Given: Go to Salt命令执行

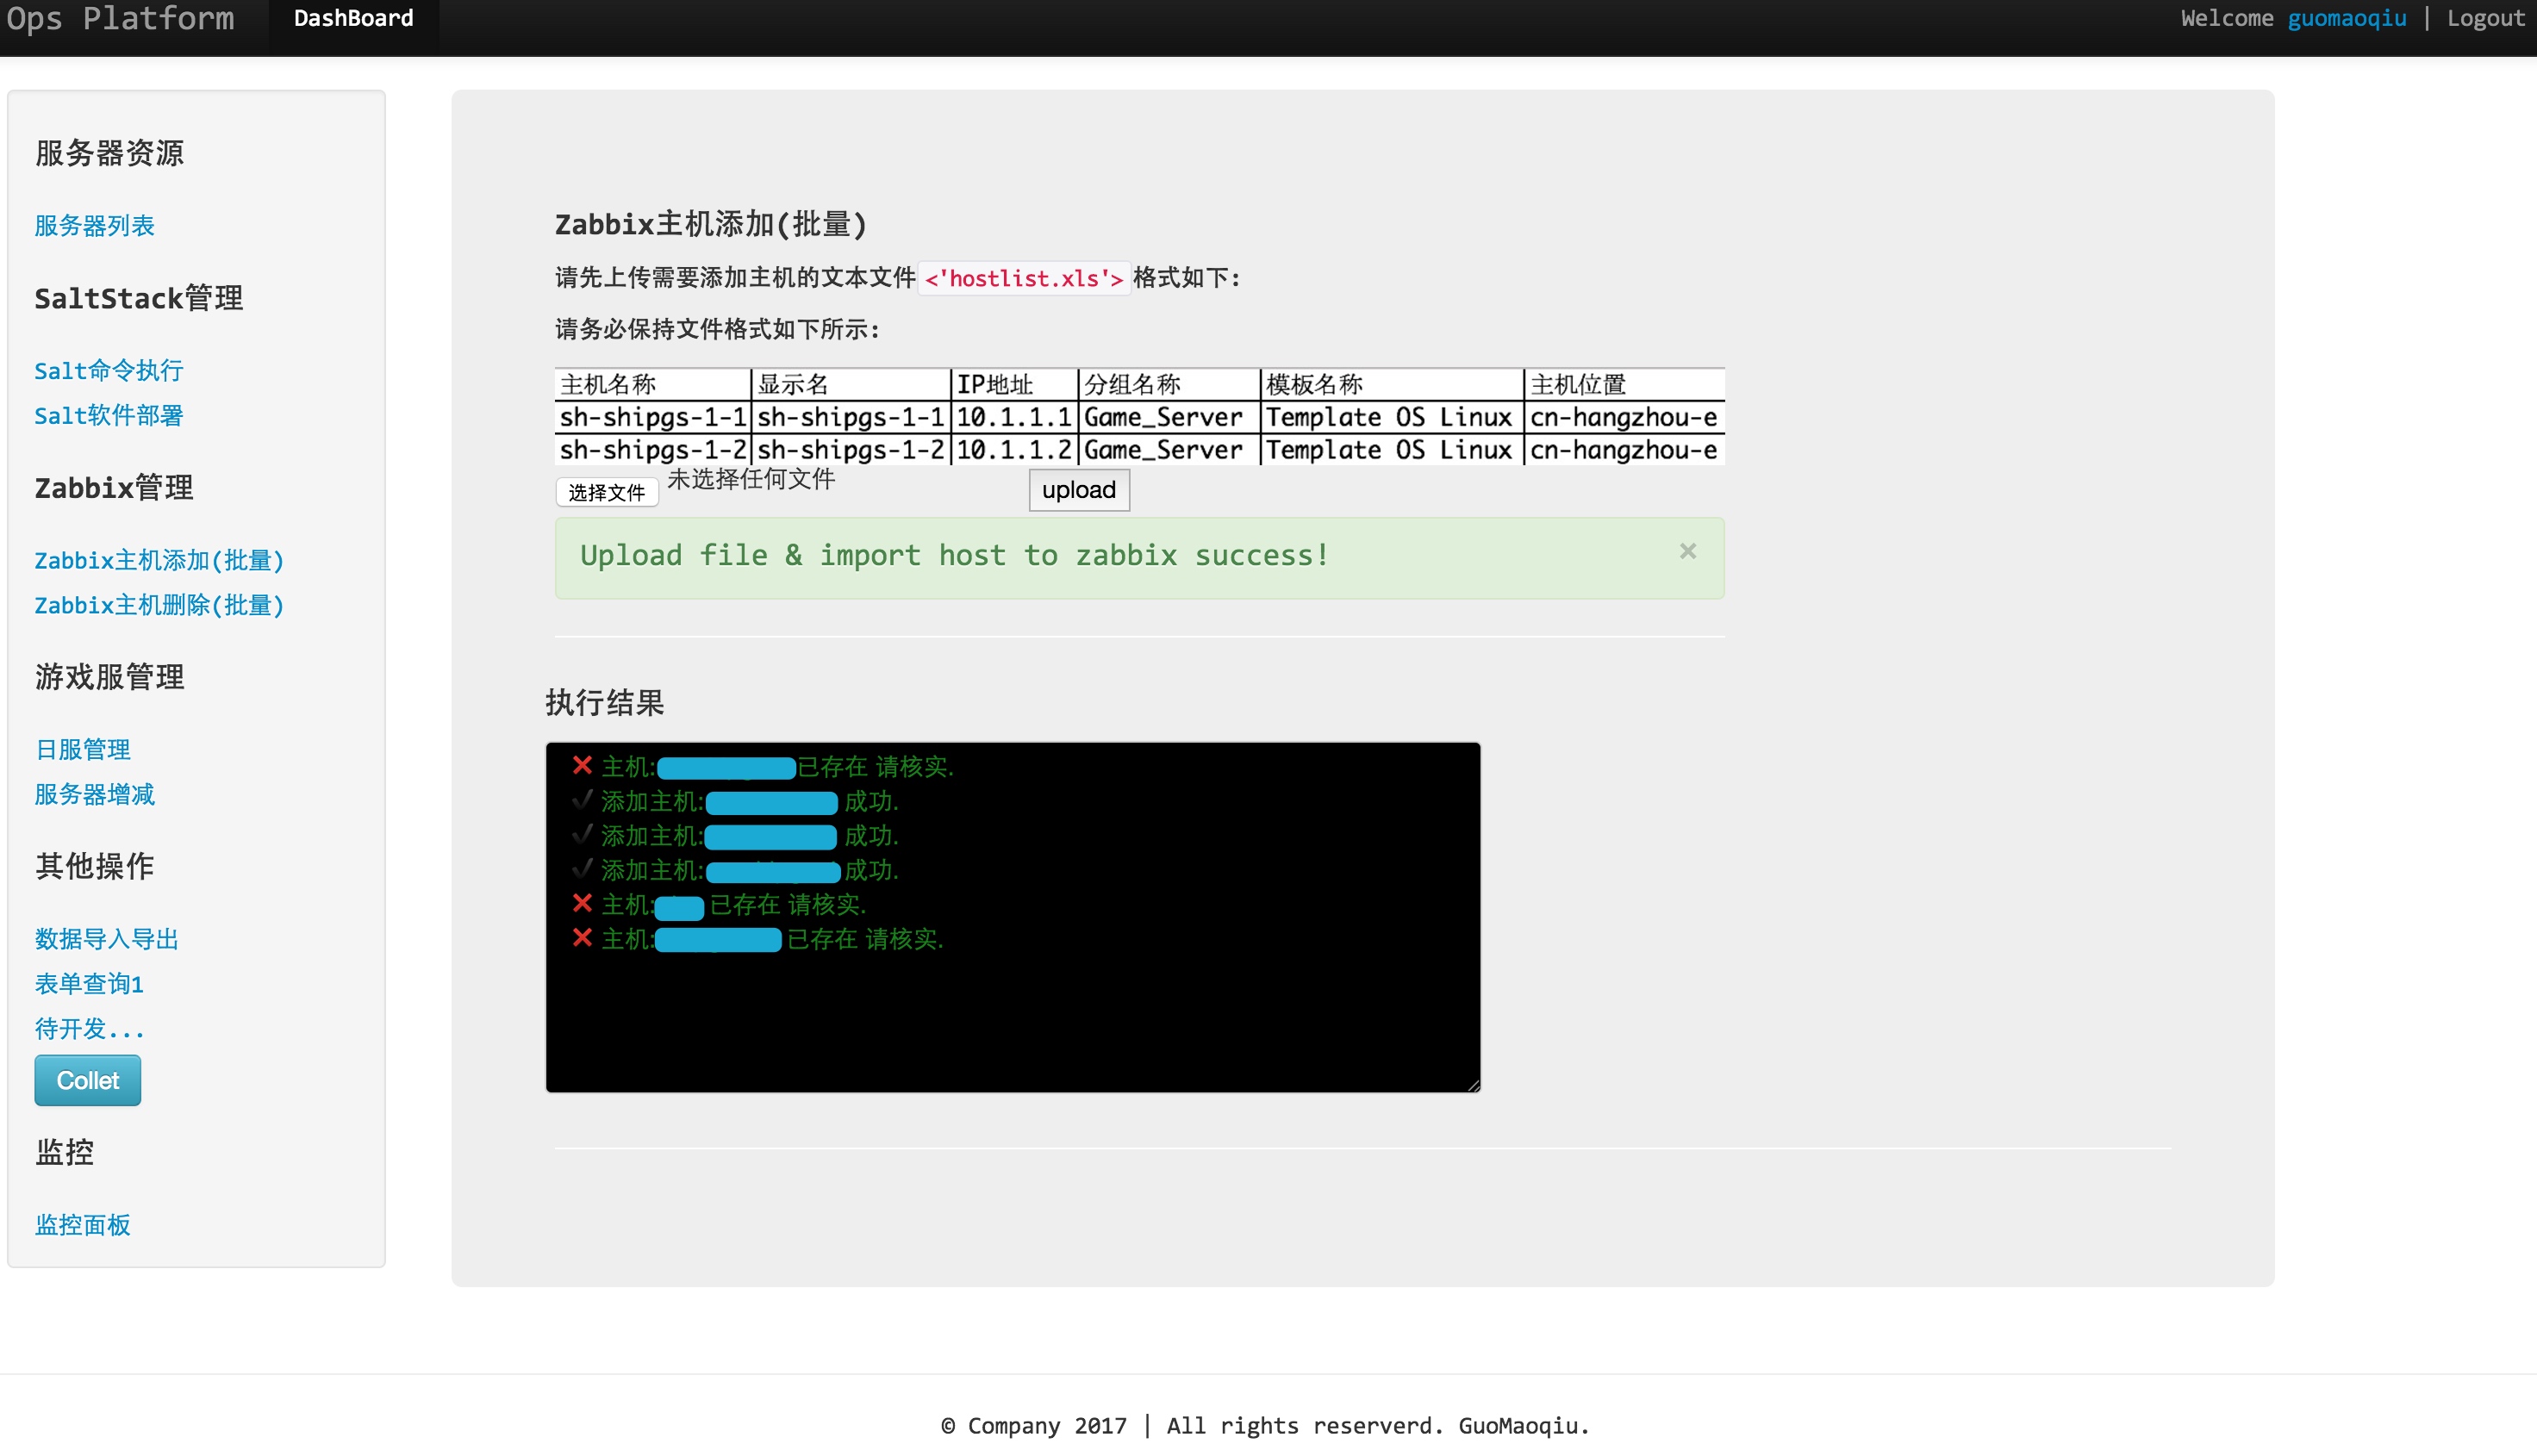Looking at the screenshot, I should click(x=109, y=370).
